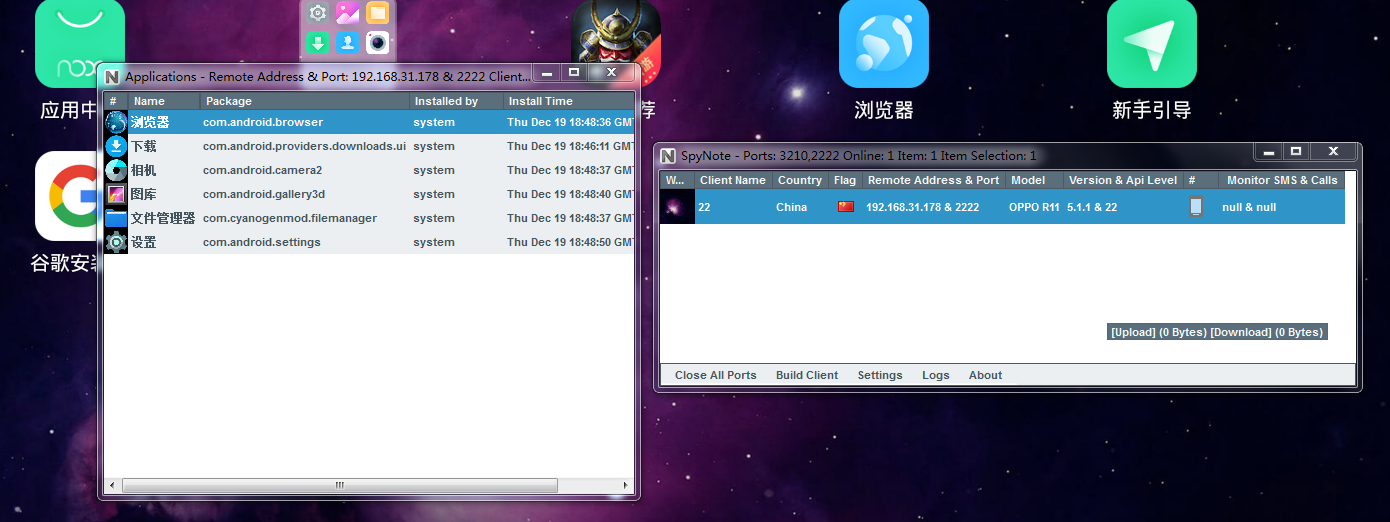This screenshot has height=522, width=1390.
Task: Click the 下载 app name
Action: [x=144, y=146]
